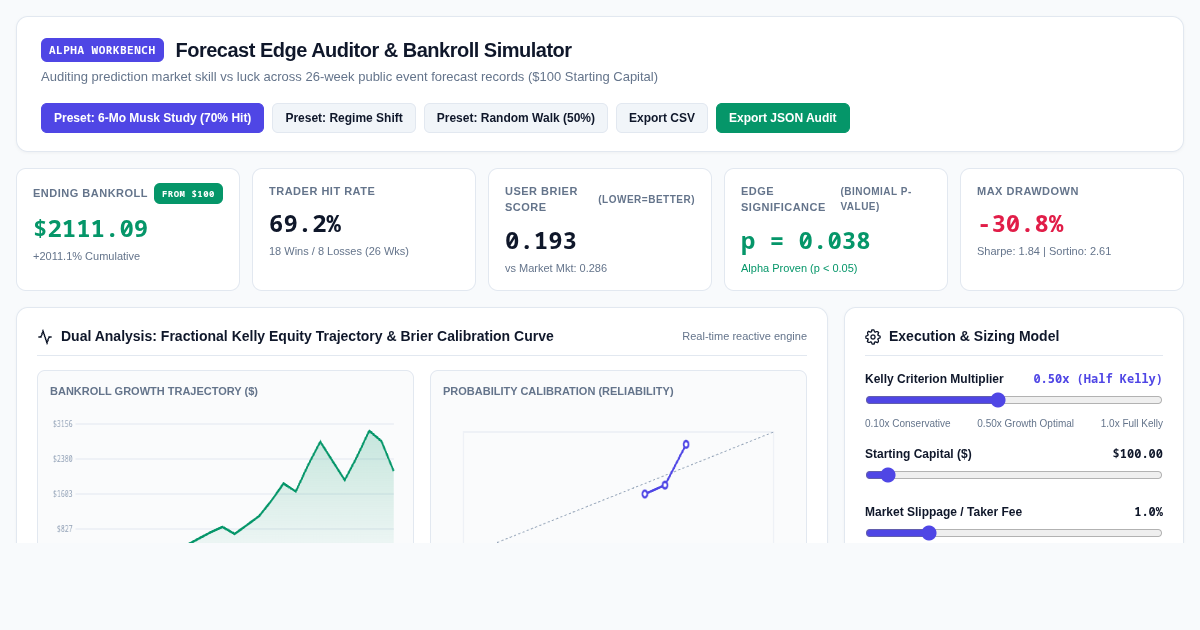This screenshot has height=630, width=1200.
Task: Click the Probability Calibration (Reliability) chart heading
Action: tap(558, 391)
